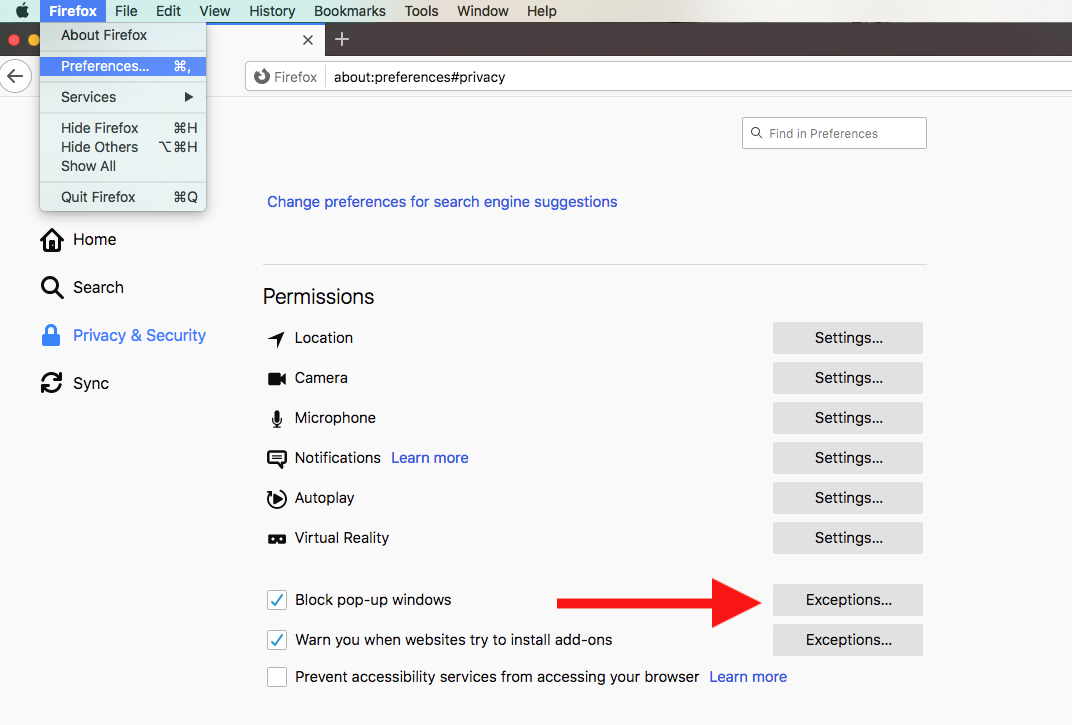
Task: Choose Preferences... from Firefox menu
Action: point(123,66)
